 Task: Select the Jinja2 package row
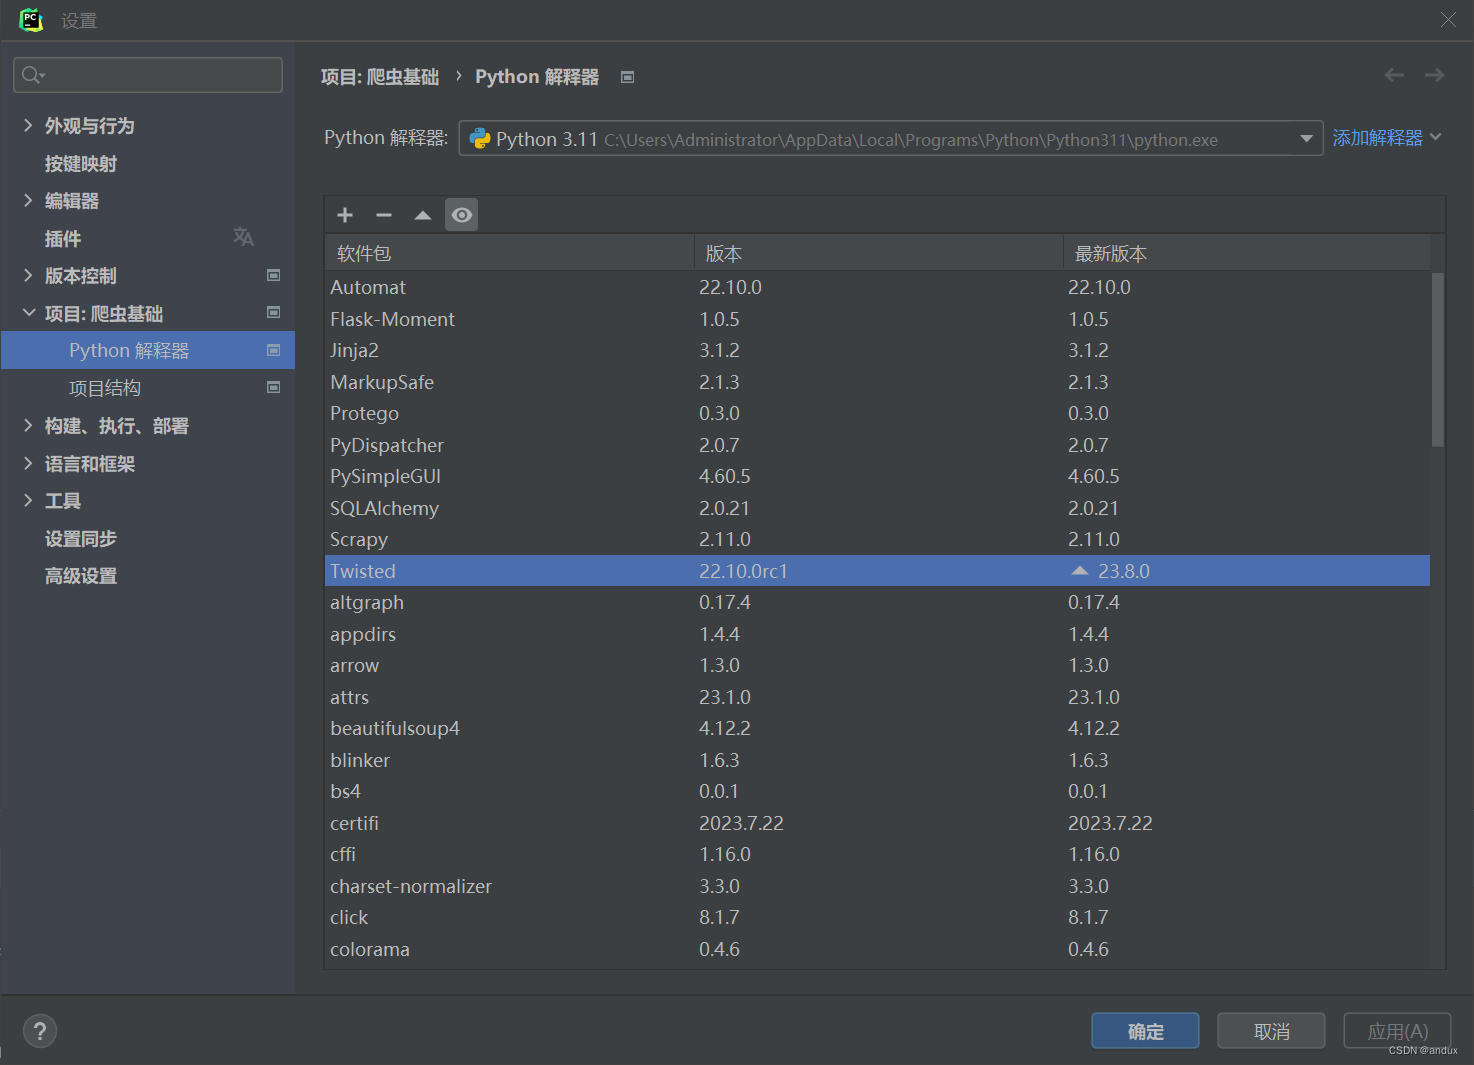point(878,350)
